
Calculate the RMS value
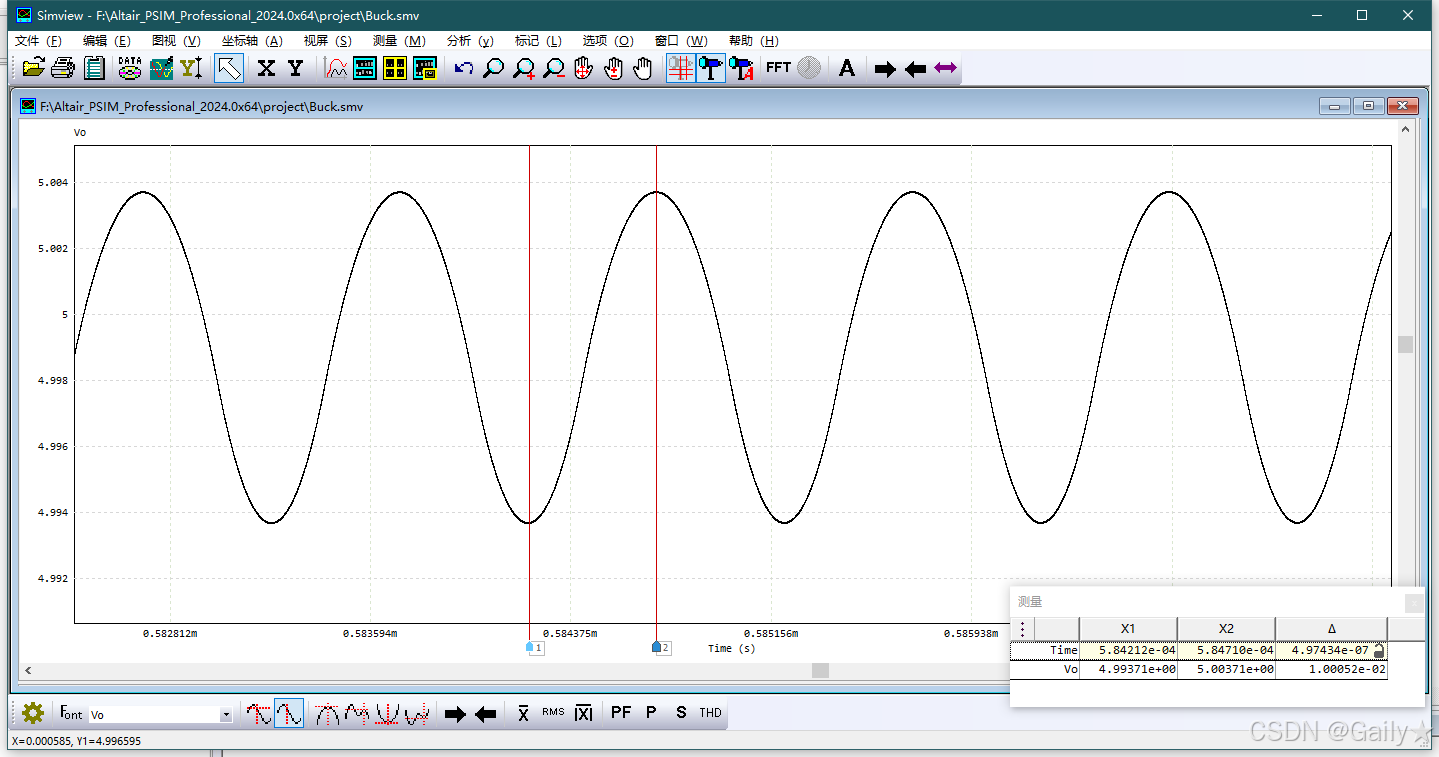[x=553, y=713]
